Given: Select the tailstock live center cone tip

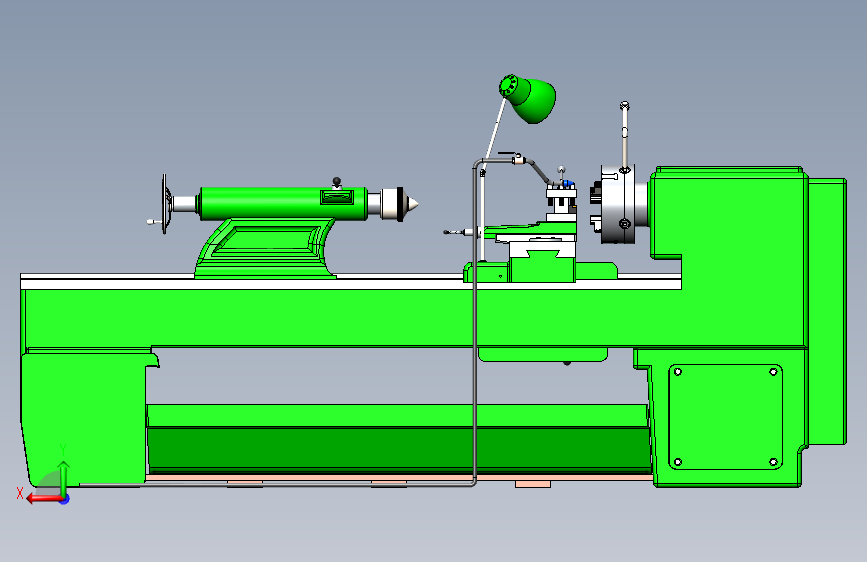Looking at the screenshot, I should coord(411,204).
